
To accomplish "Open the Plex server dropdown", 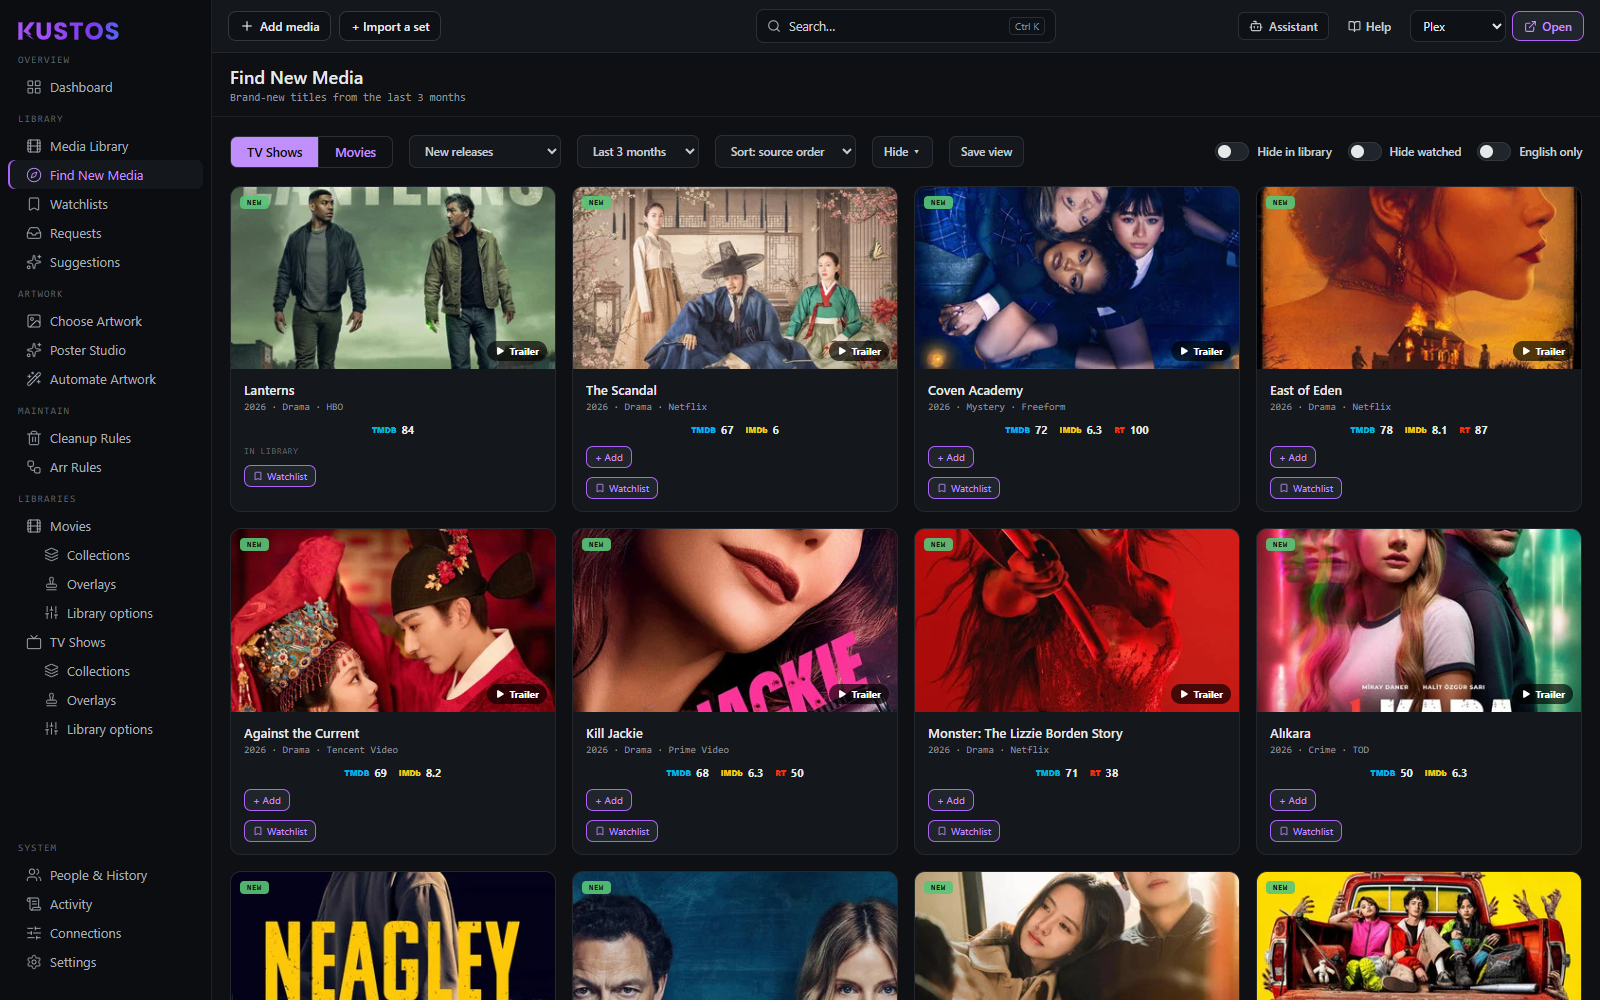I will 1458,26.
